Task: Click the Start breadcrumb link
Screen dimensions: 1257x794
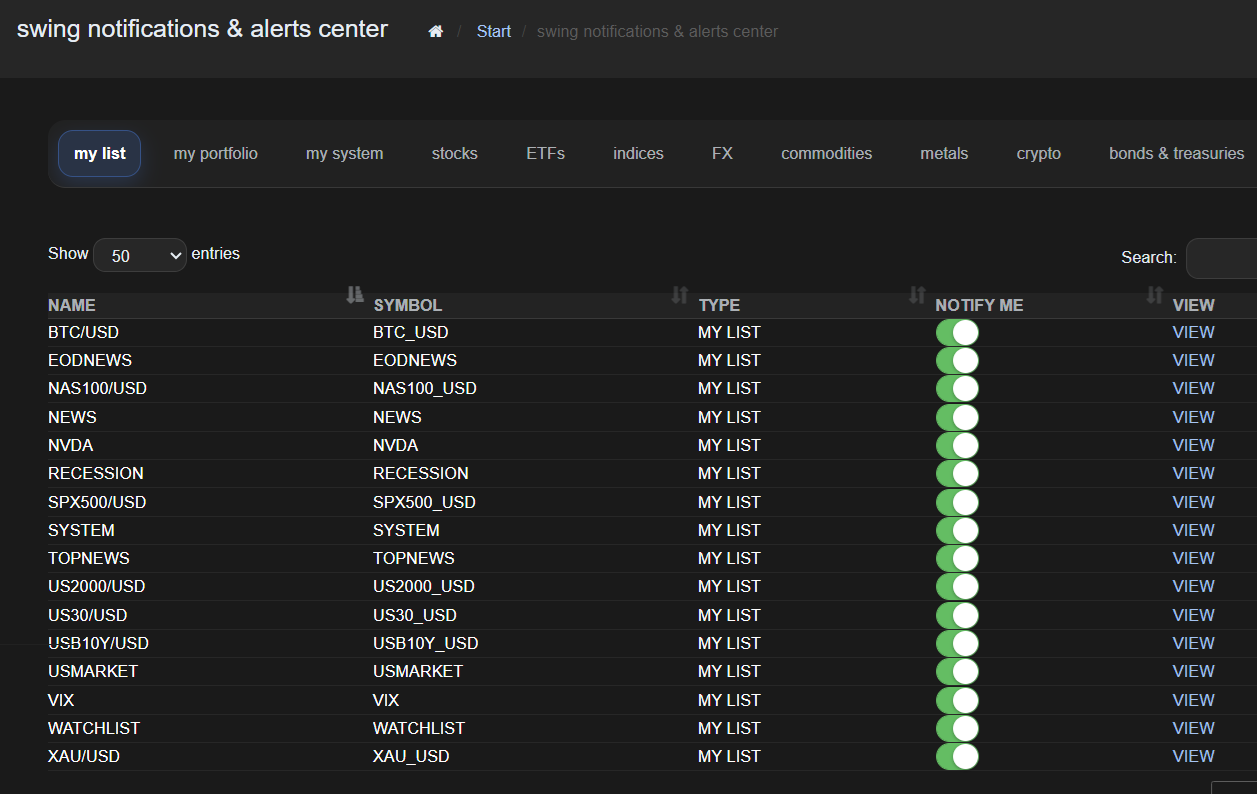Action: click(x=493, y=32)
